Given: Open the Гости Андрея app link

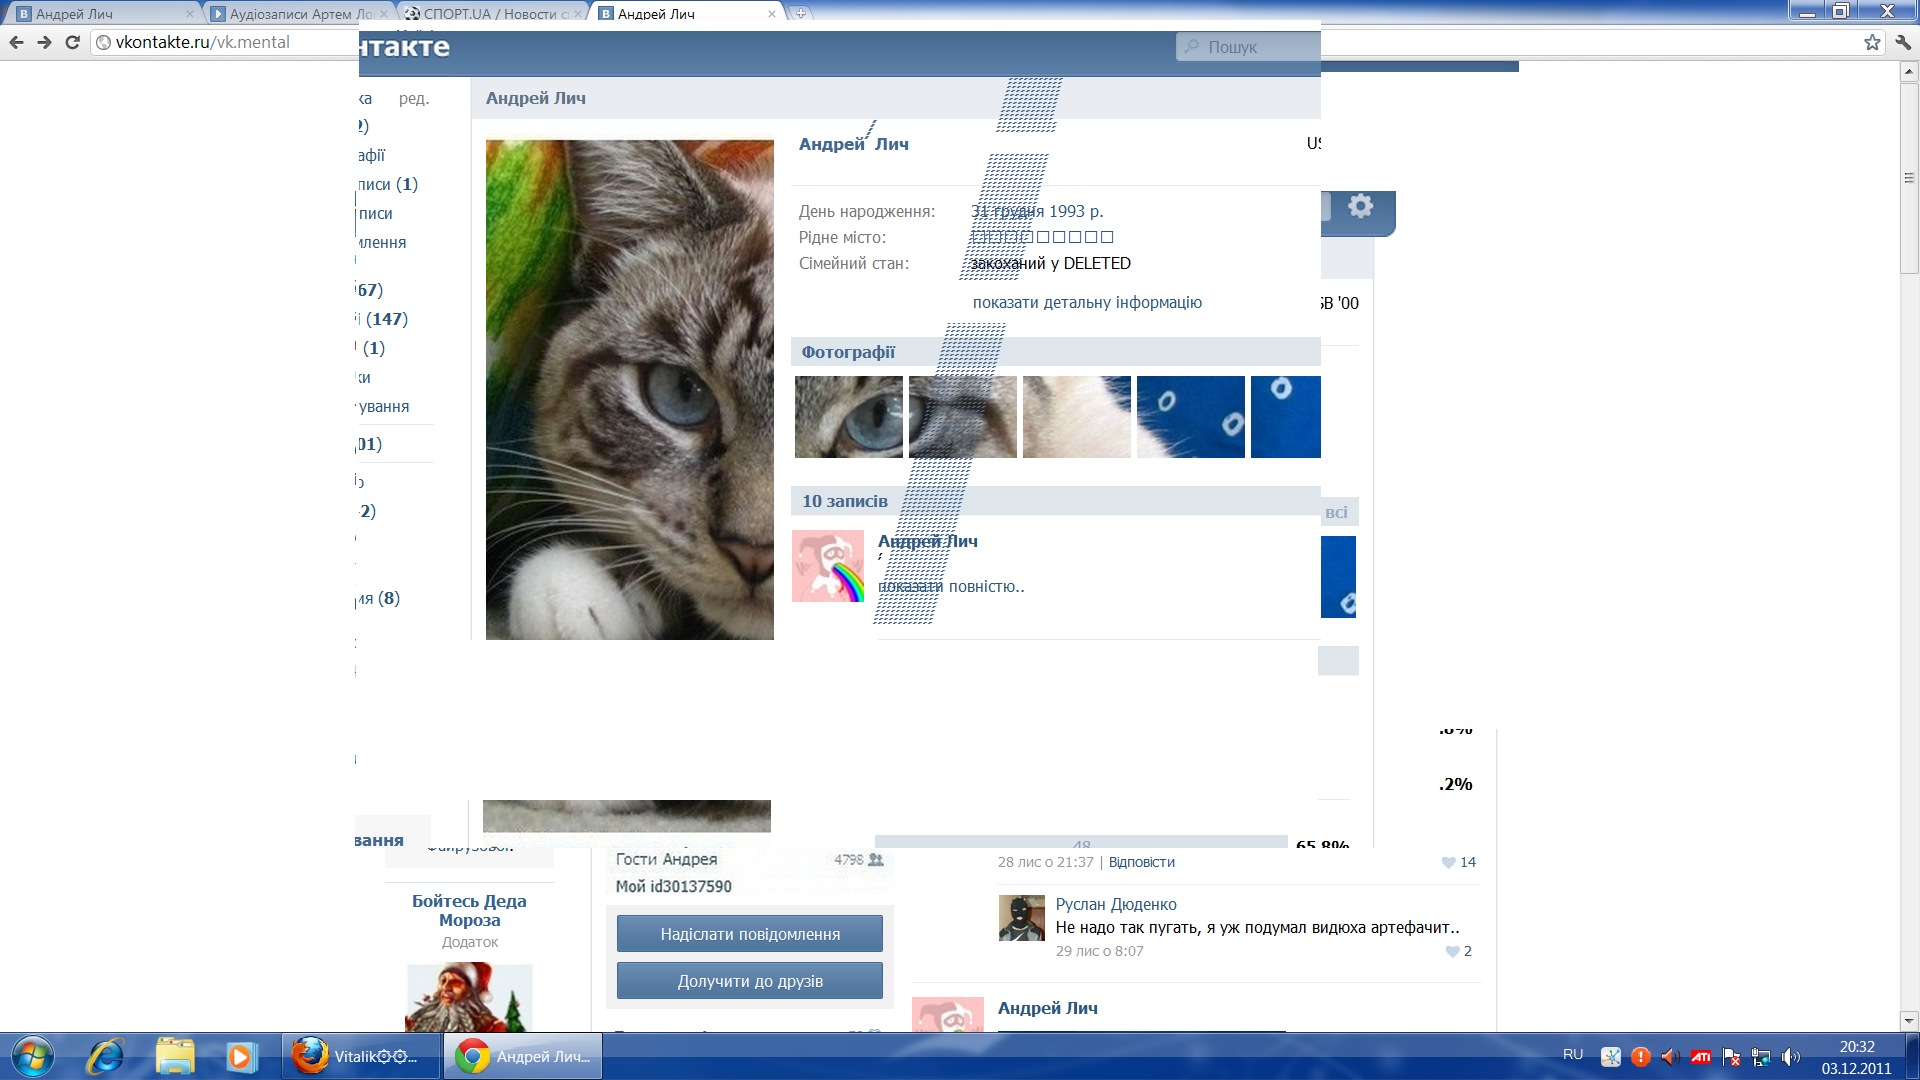Looking at the screenshot, I should pyautogui.click(x=666, y=859).
